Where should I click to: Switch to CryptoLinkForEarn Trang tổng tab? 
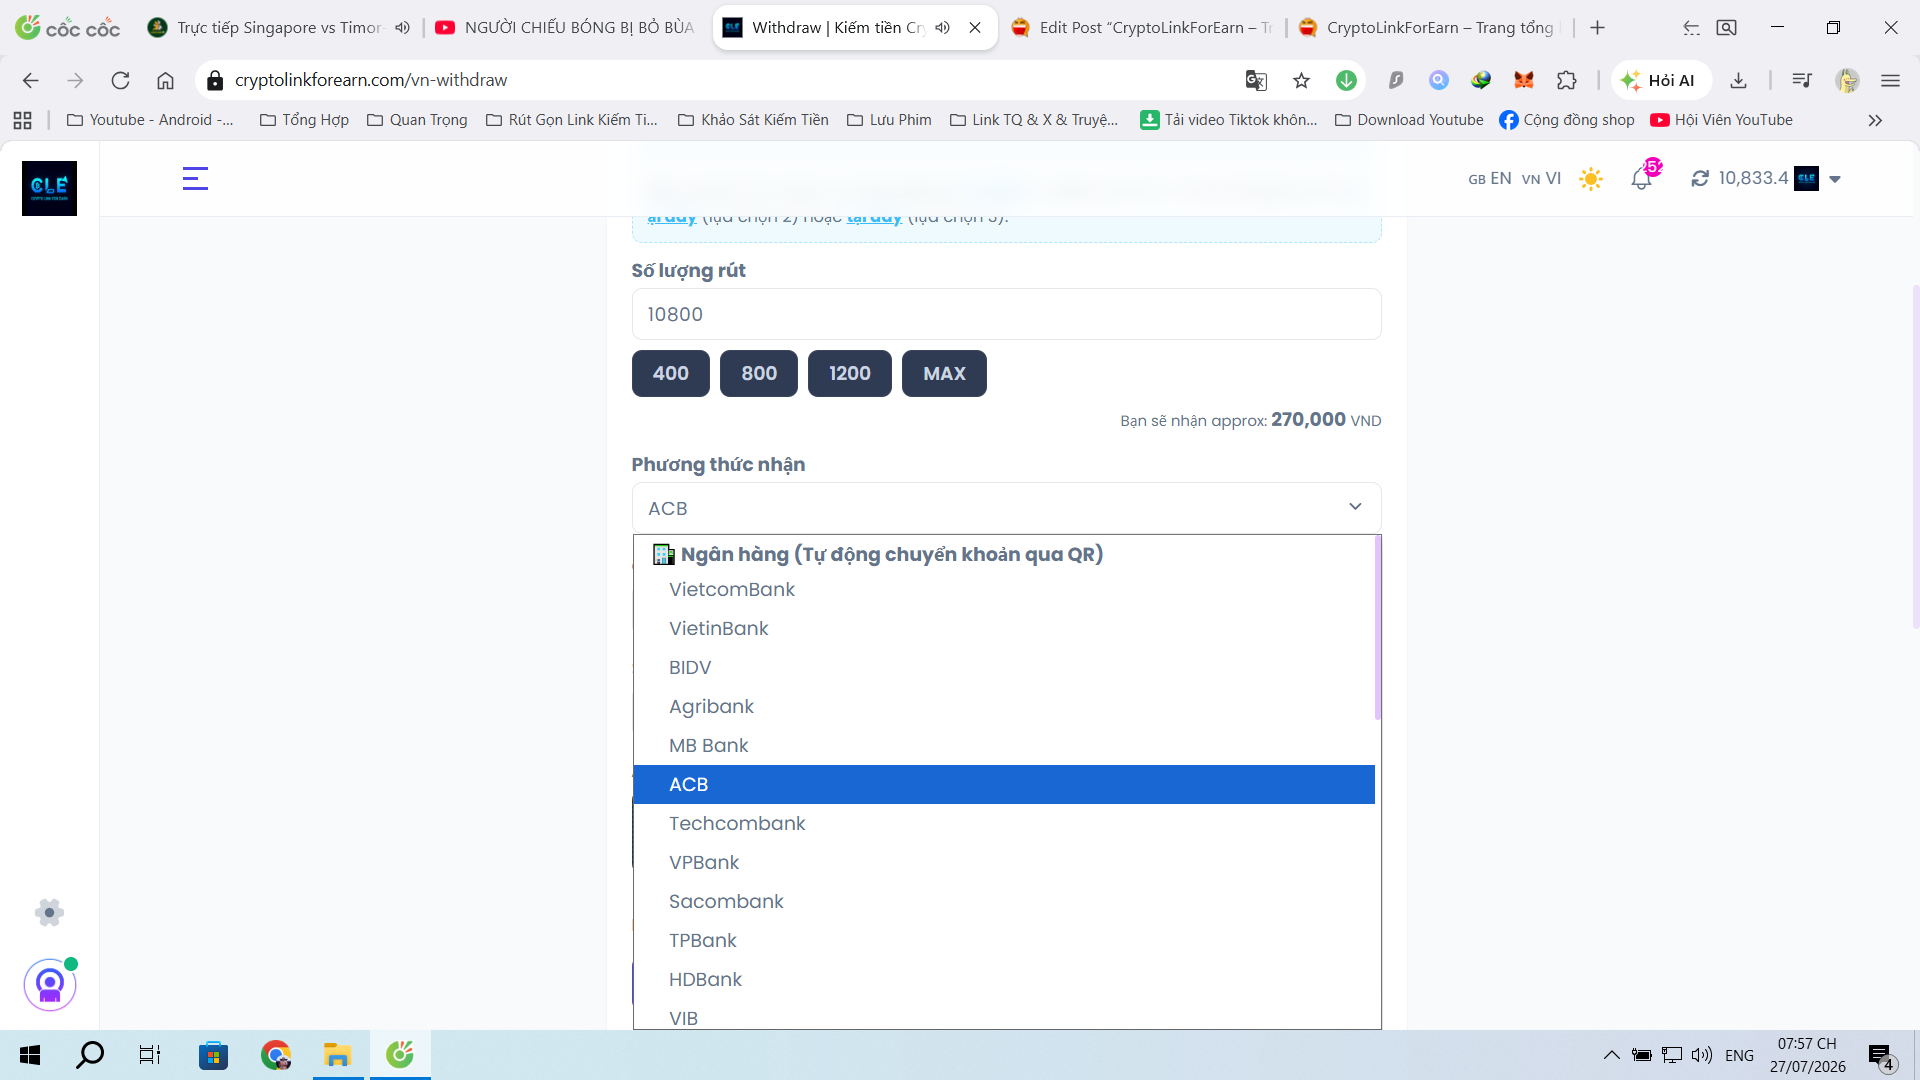click(x=1430, y=28)
